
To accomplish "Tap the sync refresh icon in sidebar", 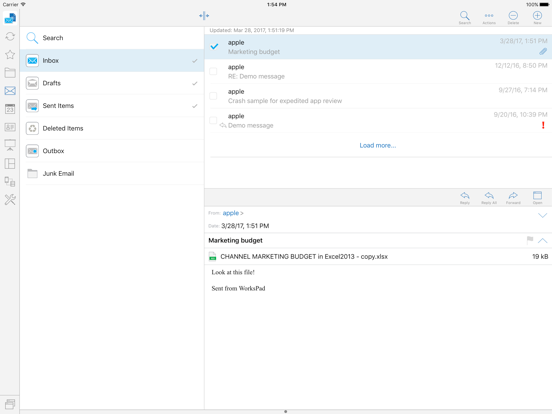I will [x=10, y=36].
